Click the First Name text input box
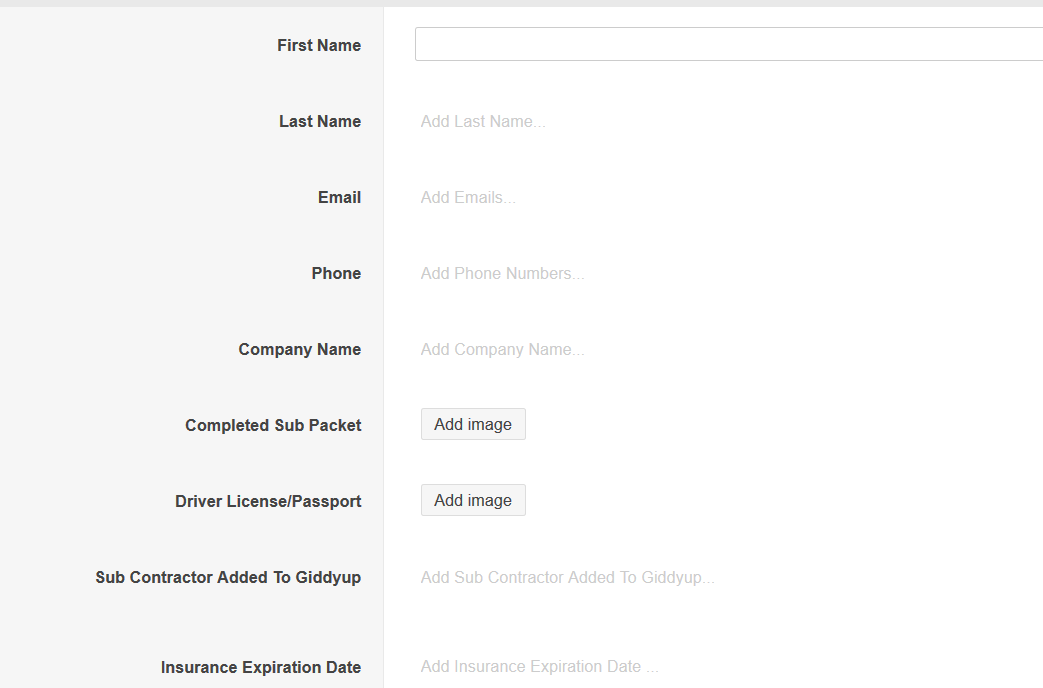The width and height of the screenshot is (1043, 688). tap(728, 44)
